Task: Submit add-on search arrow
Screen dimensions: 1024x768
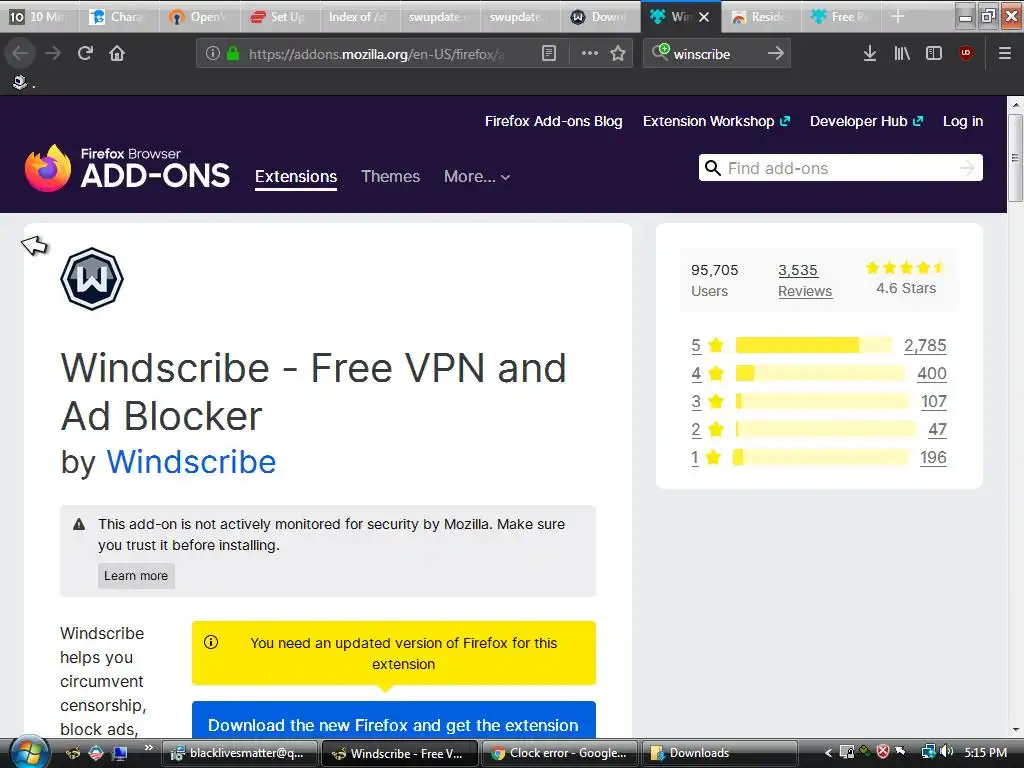Action: click(x=967, y=168)
